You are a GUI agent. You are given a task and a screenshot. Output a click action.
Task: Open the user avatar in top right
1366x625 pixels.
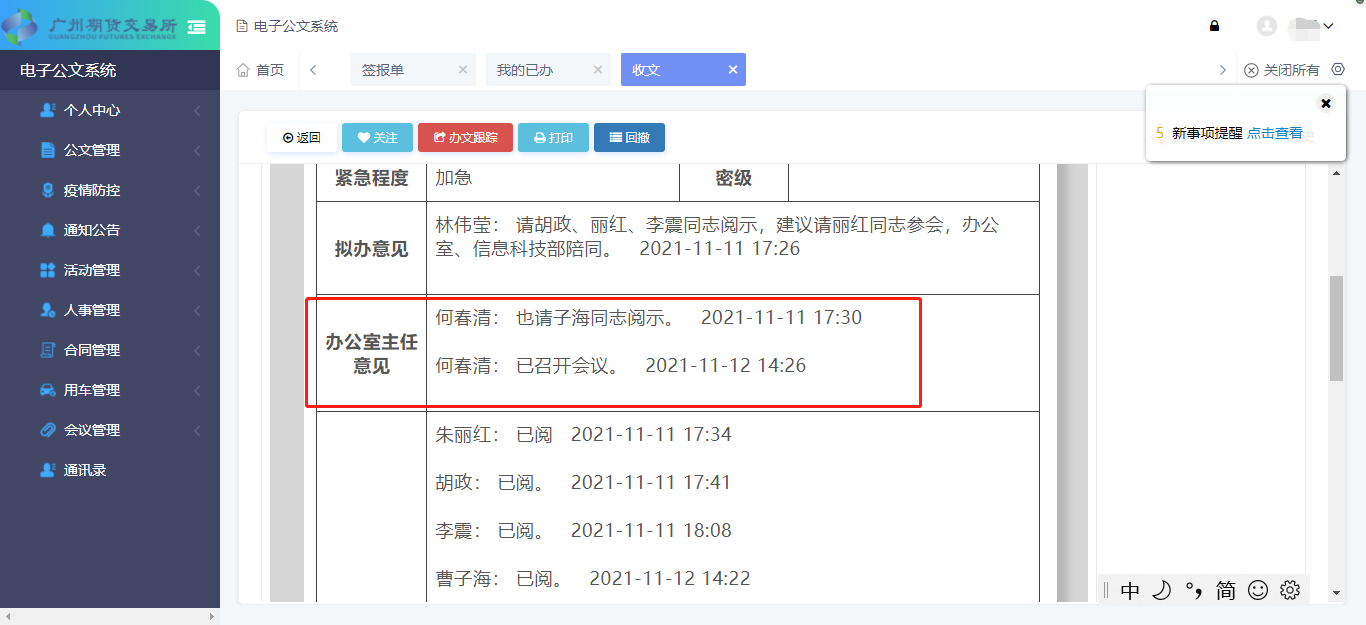tap(1266, 25)
